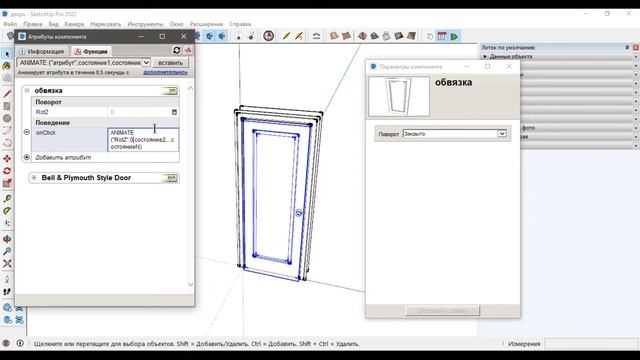Click the RotZ attribute name
This screenshot has width=640, height=360.
pyautogui.click(x=42, y=112)
